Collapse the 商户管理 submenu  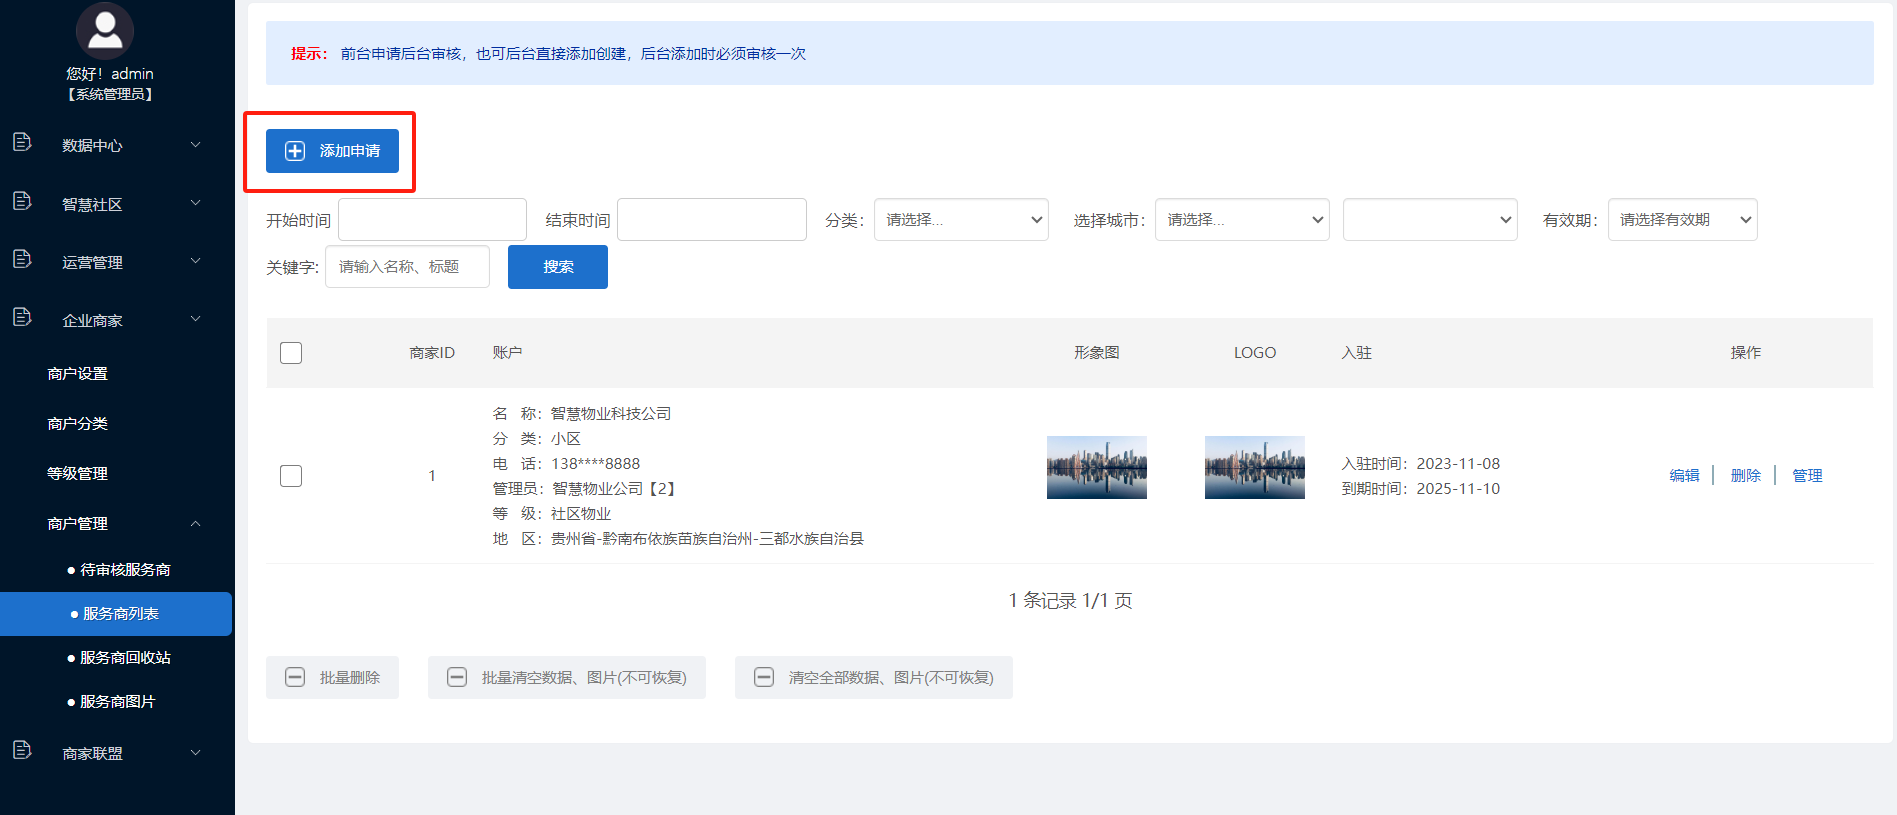(196, 524)
